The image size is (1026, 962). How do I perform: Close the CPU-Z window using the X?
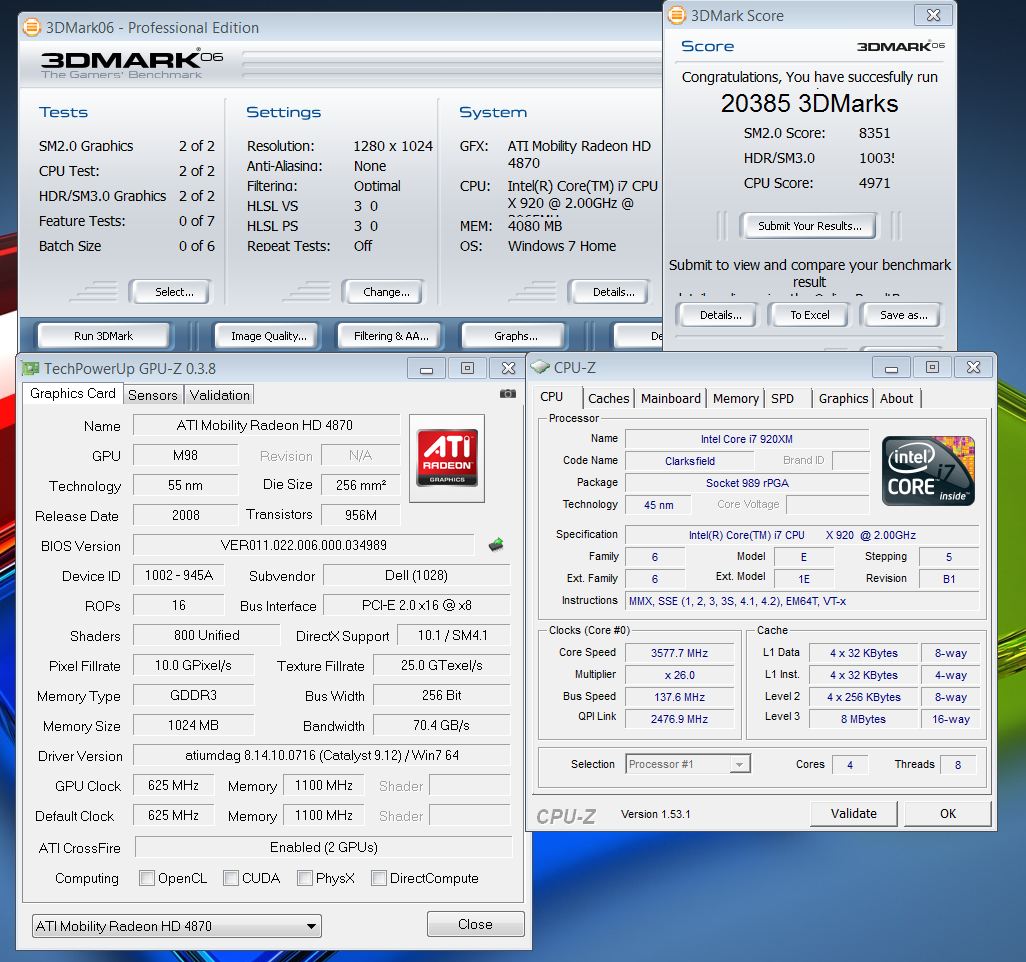973,368
